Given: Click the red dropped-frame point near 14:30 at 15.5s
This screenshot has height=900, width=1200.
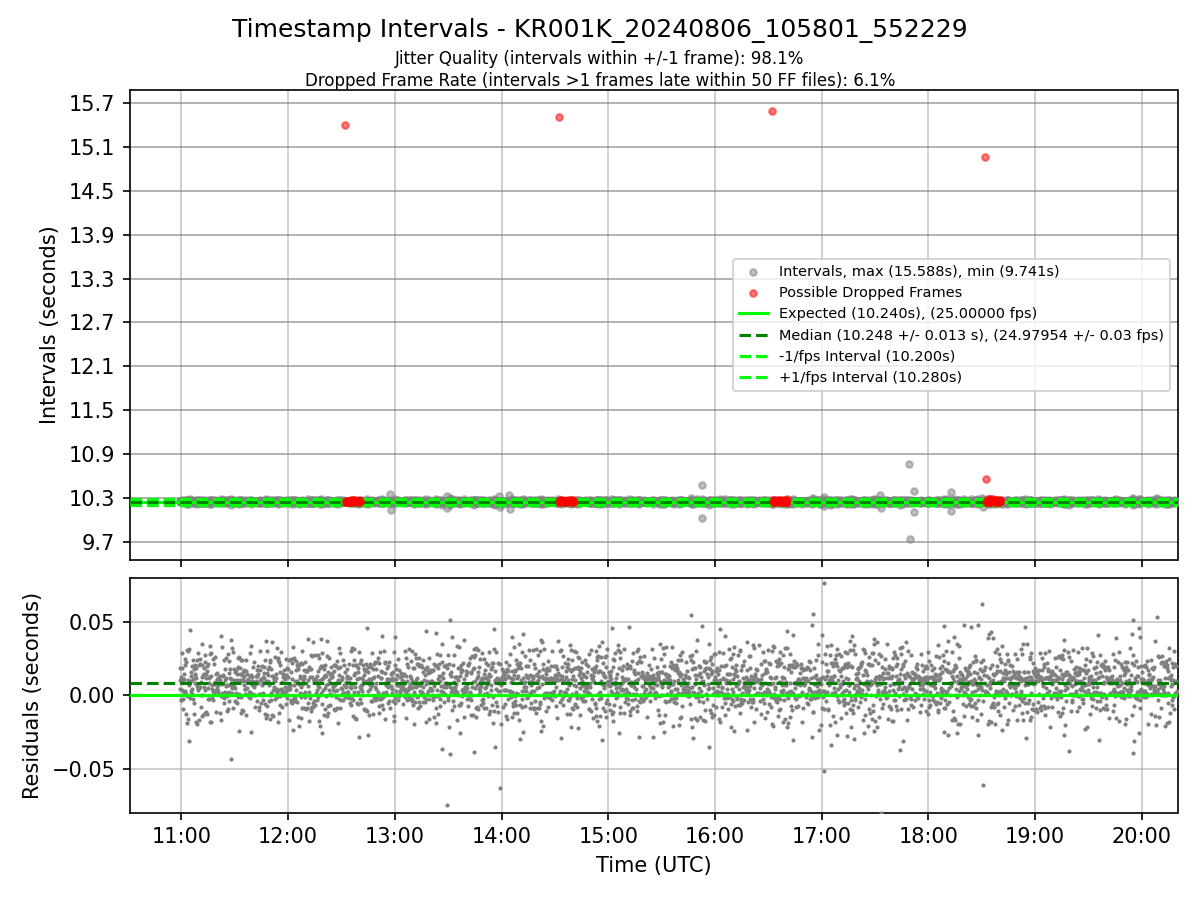Looking at the screenshot, I should (559, 117).
